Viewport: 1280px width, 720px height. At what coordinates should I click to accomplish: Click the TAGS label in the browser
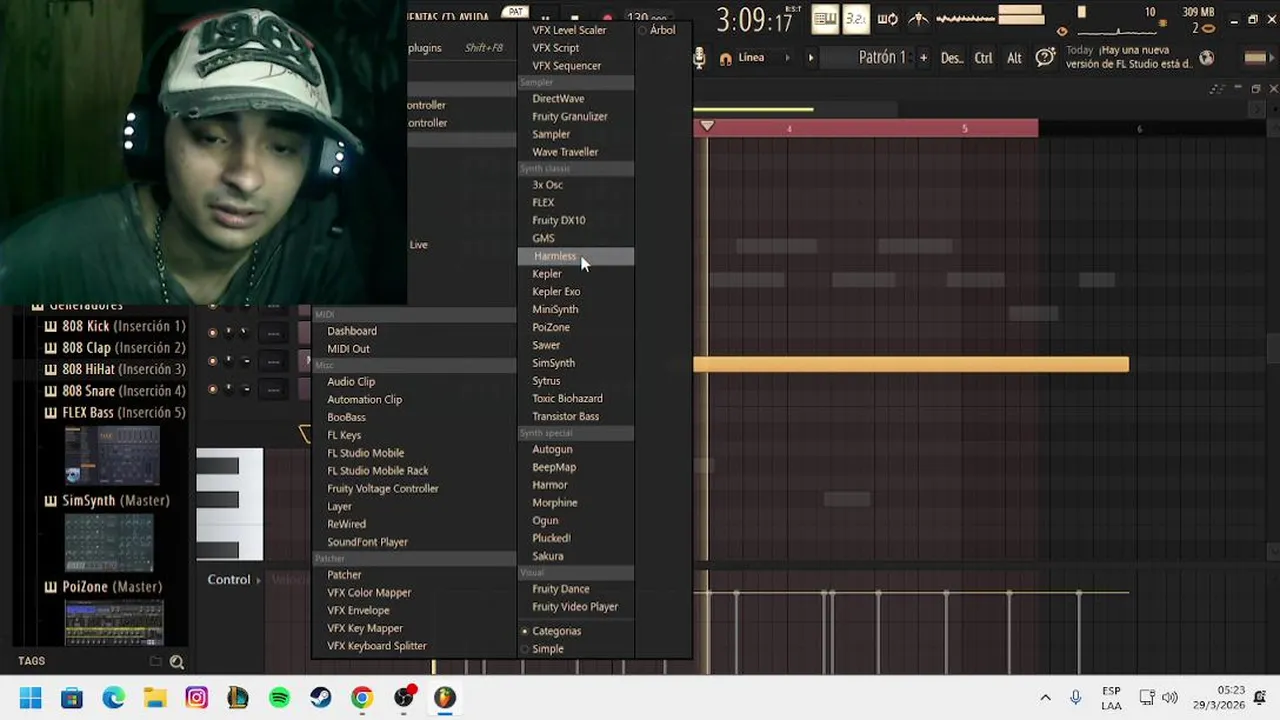31,661
